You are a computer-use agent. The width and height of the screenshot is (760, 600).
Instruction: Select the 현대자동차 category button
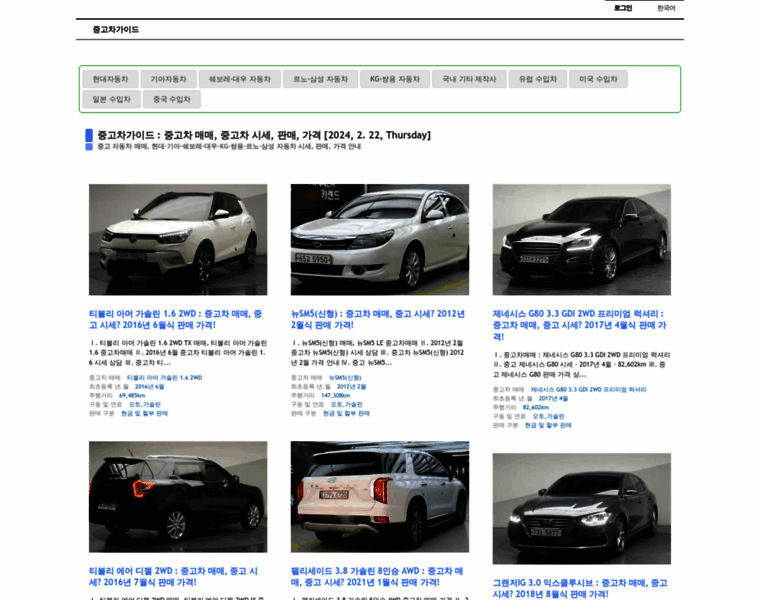[x=111, y=79]
